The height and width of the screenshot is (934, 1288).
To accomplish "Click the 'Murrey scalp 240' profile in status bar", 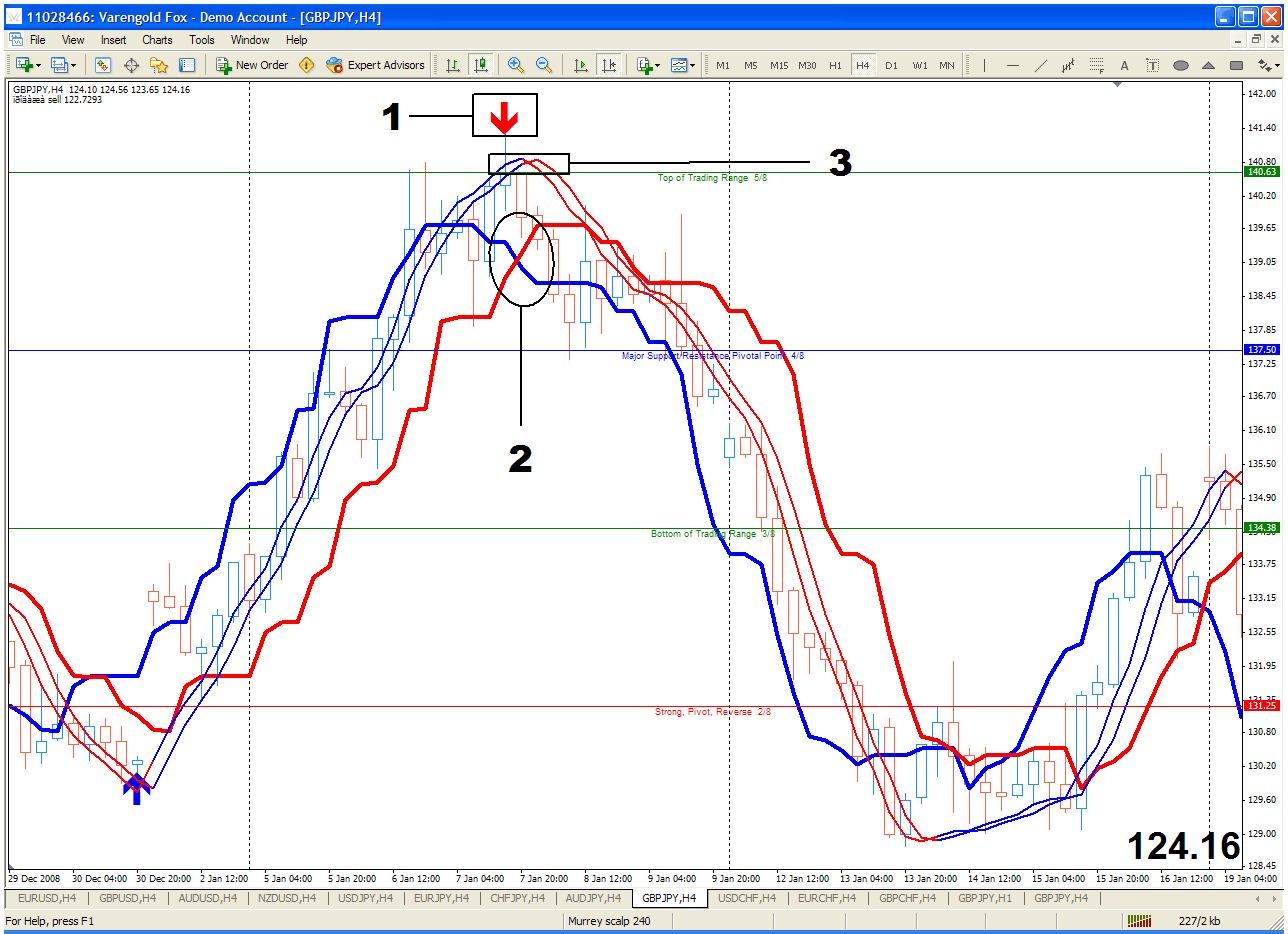I will [611, 920].
